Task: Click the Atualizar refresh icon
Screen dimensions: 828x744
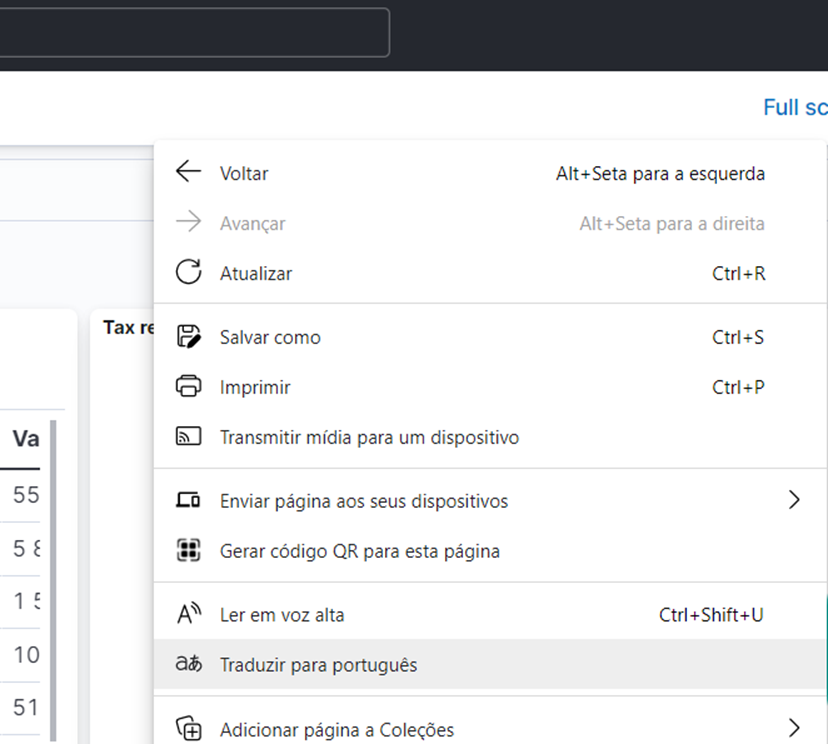Action: 188,272
